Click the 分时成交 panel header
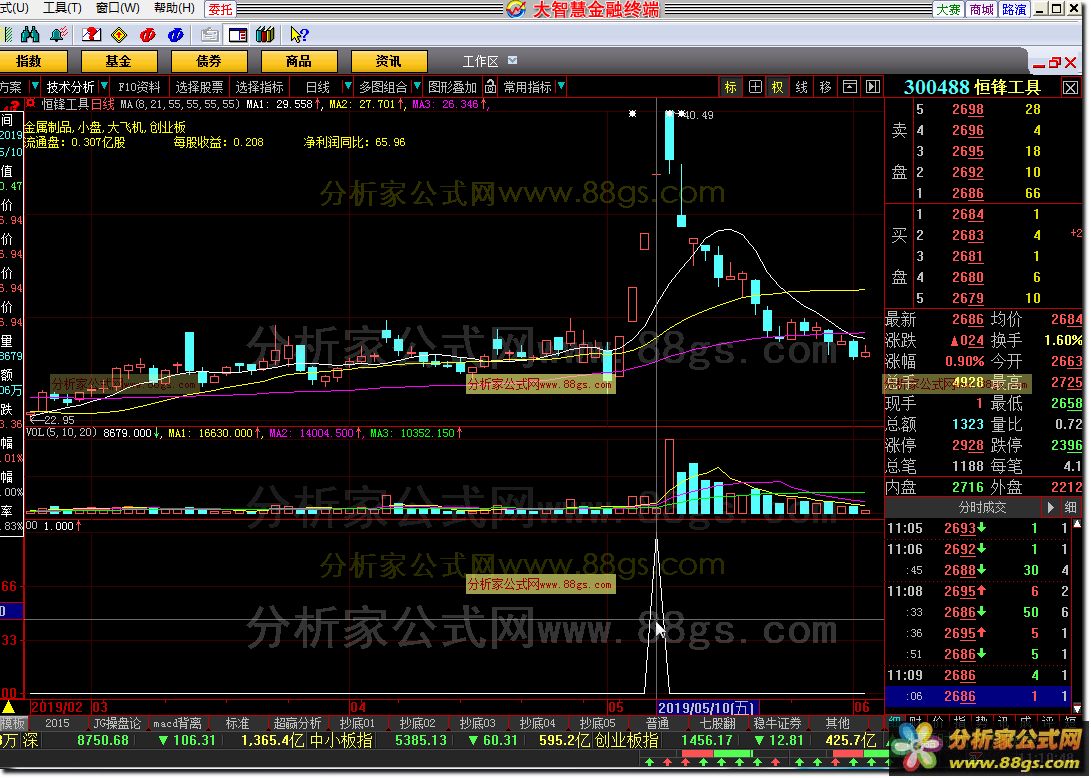The width and height of the screenshot is (1091, 778). click(982, 507)
